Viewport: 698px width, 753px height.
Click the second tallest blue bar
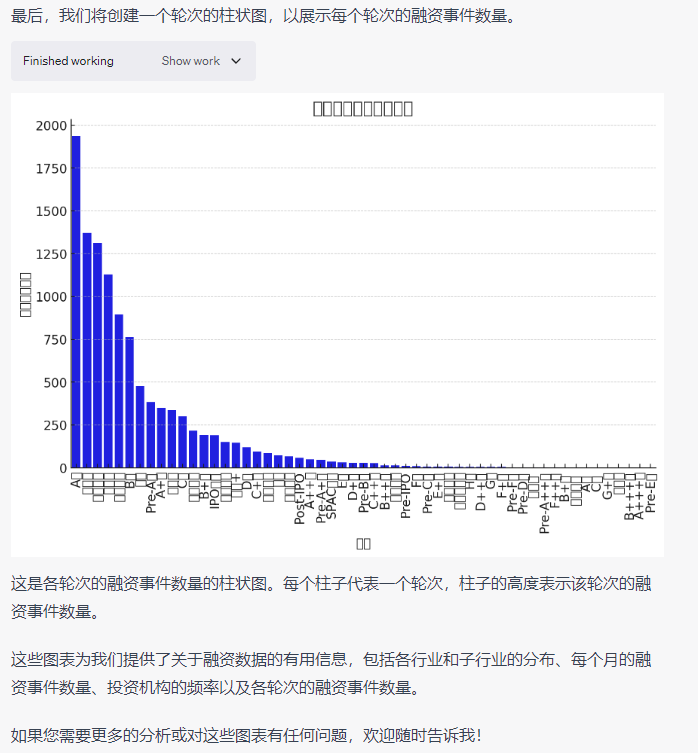87,350
